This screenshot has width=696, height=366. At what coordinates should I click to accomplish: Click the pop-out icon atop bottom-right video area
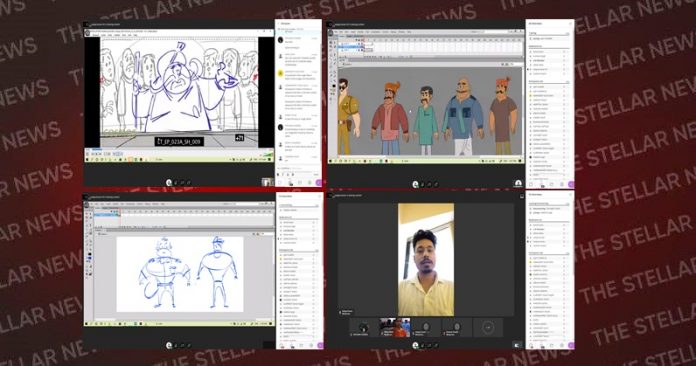[522, 196]
